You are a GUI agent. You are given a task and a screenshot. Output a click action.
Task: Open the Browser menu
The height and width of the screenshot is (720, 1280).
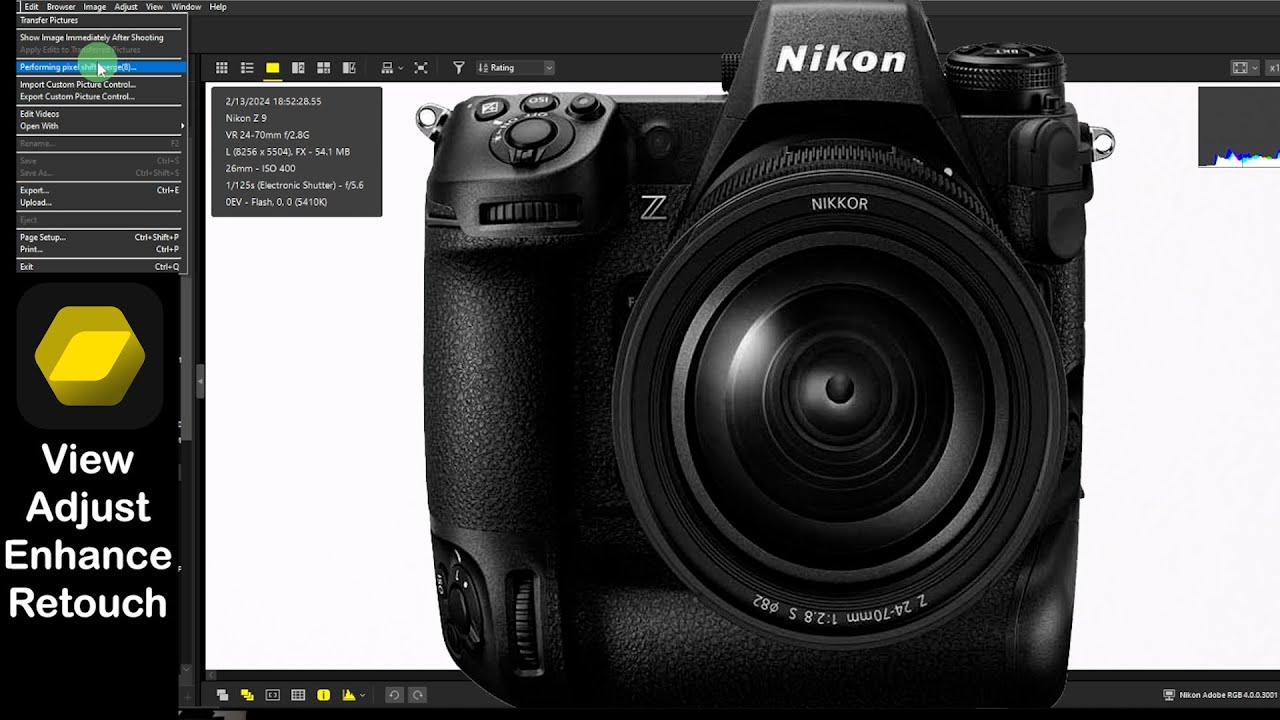61,6
